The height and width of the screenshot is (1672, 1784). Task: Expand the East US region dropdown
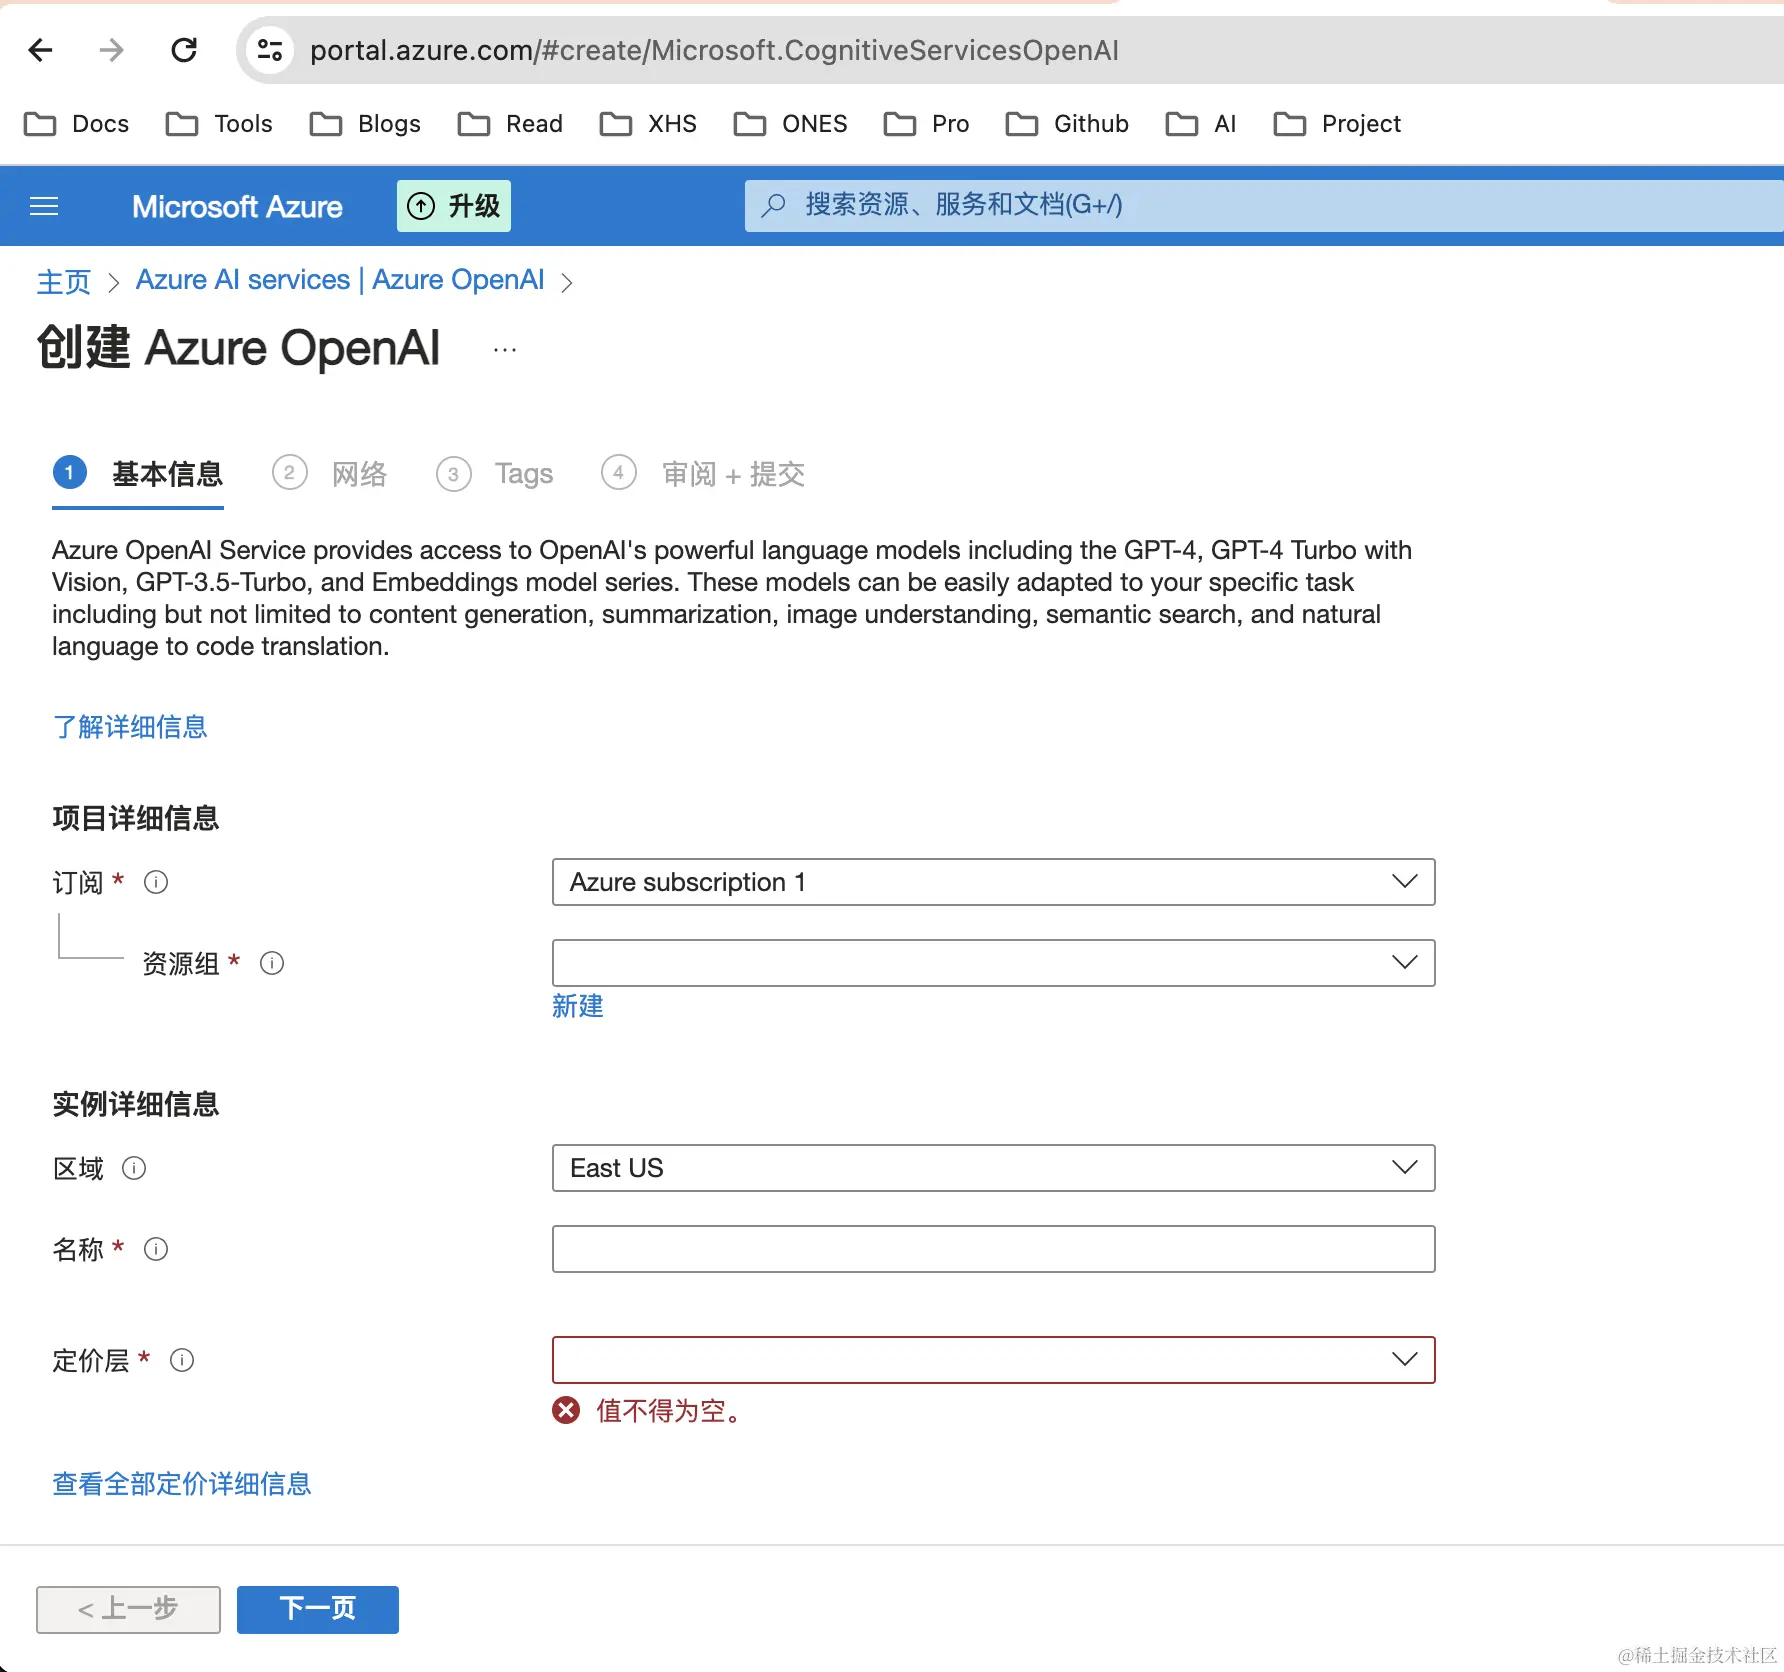pos(994,1168)
